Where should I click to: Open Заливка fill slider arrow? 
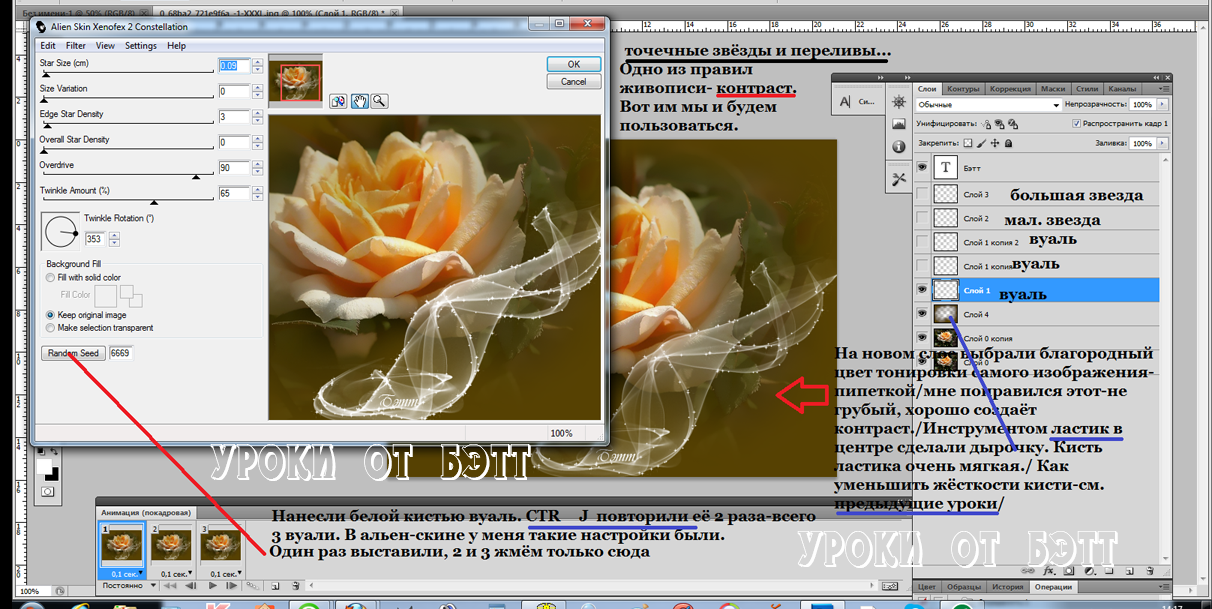[x=1162, y=143]
